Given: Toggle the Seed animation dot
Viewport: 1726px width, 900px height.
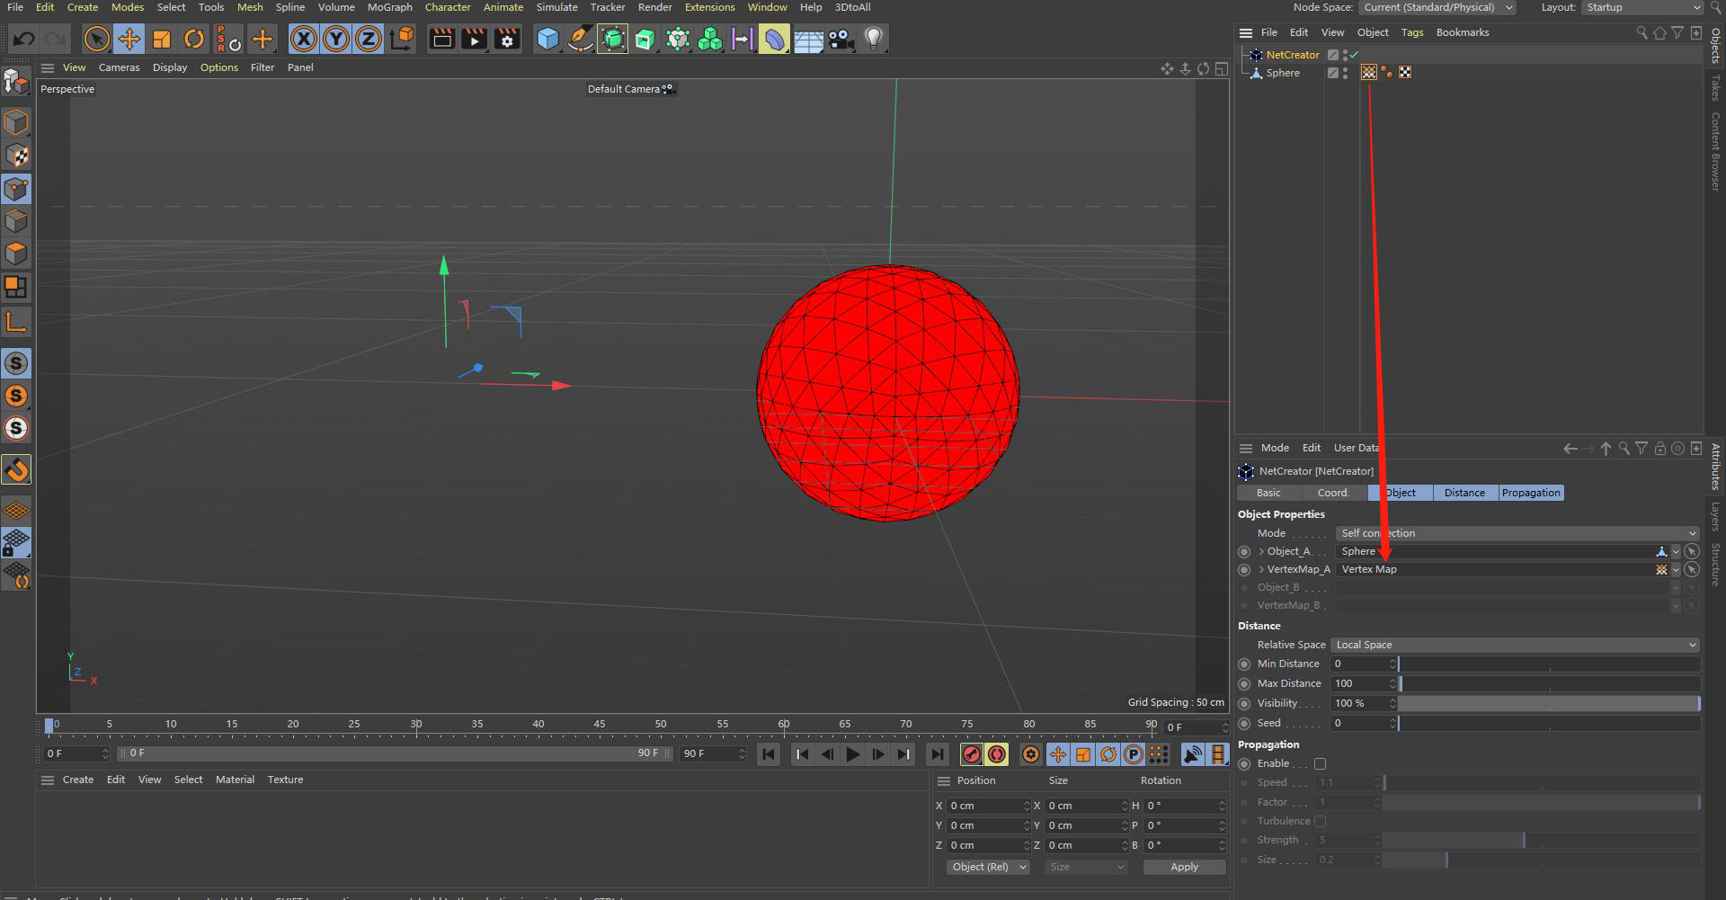Looking at the screenshot, I should click(1244, 723).
